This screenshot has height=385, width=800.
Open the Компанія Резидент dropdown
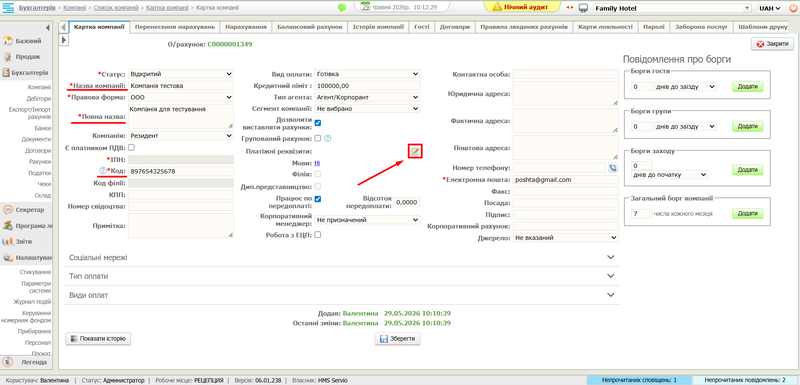(181, 136)
